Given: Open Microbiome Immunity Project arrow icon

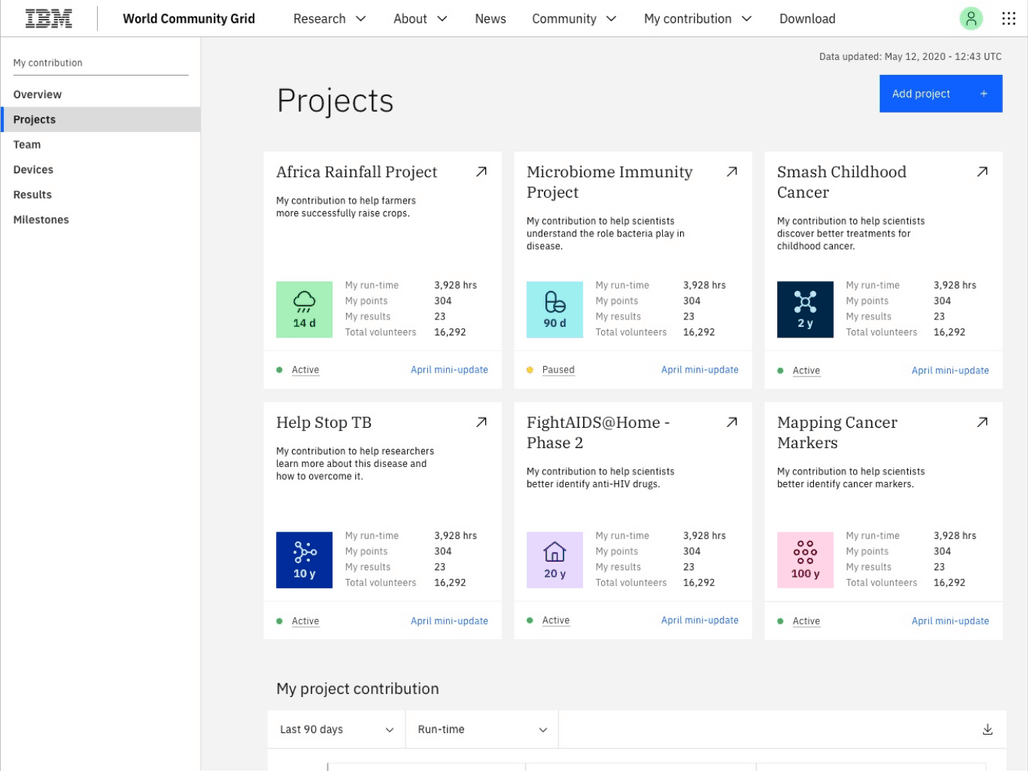Looking at the screenshot, I should [732, 172].
